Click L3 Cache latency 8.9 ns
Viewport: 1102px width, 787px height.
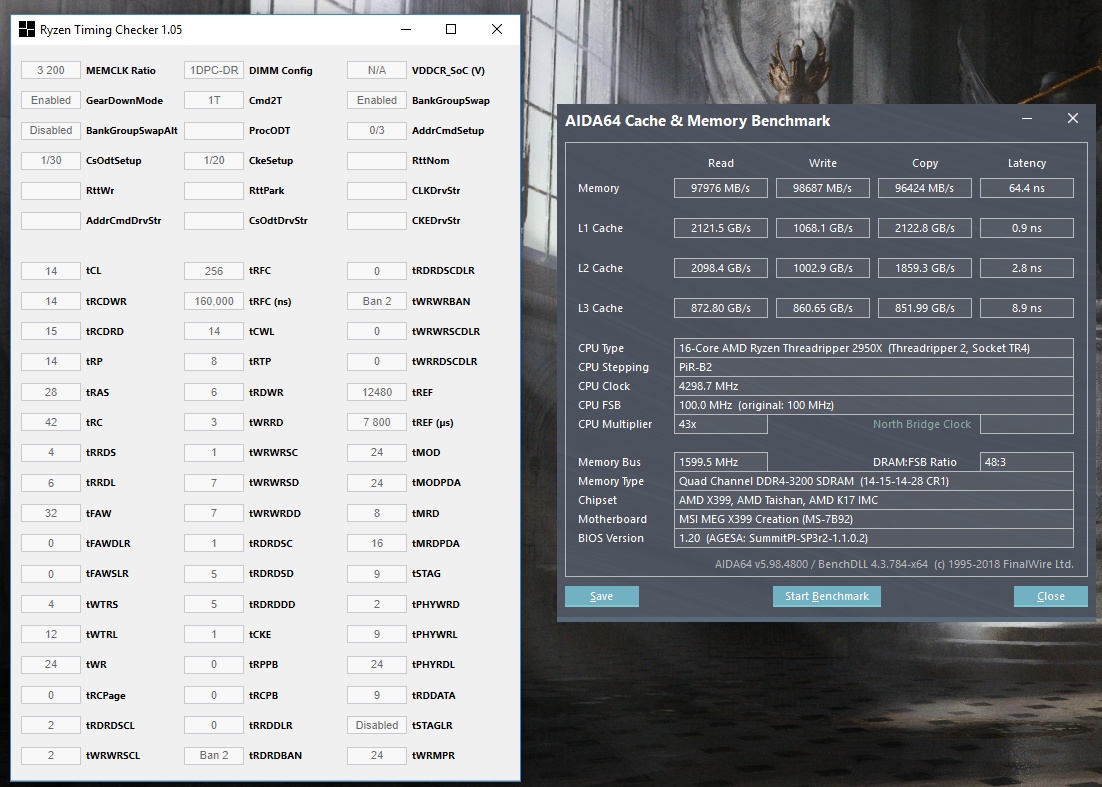click(x=1027, y=308)
